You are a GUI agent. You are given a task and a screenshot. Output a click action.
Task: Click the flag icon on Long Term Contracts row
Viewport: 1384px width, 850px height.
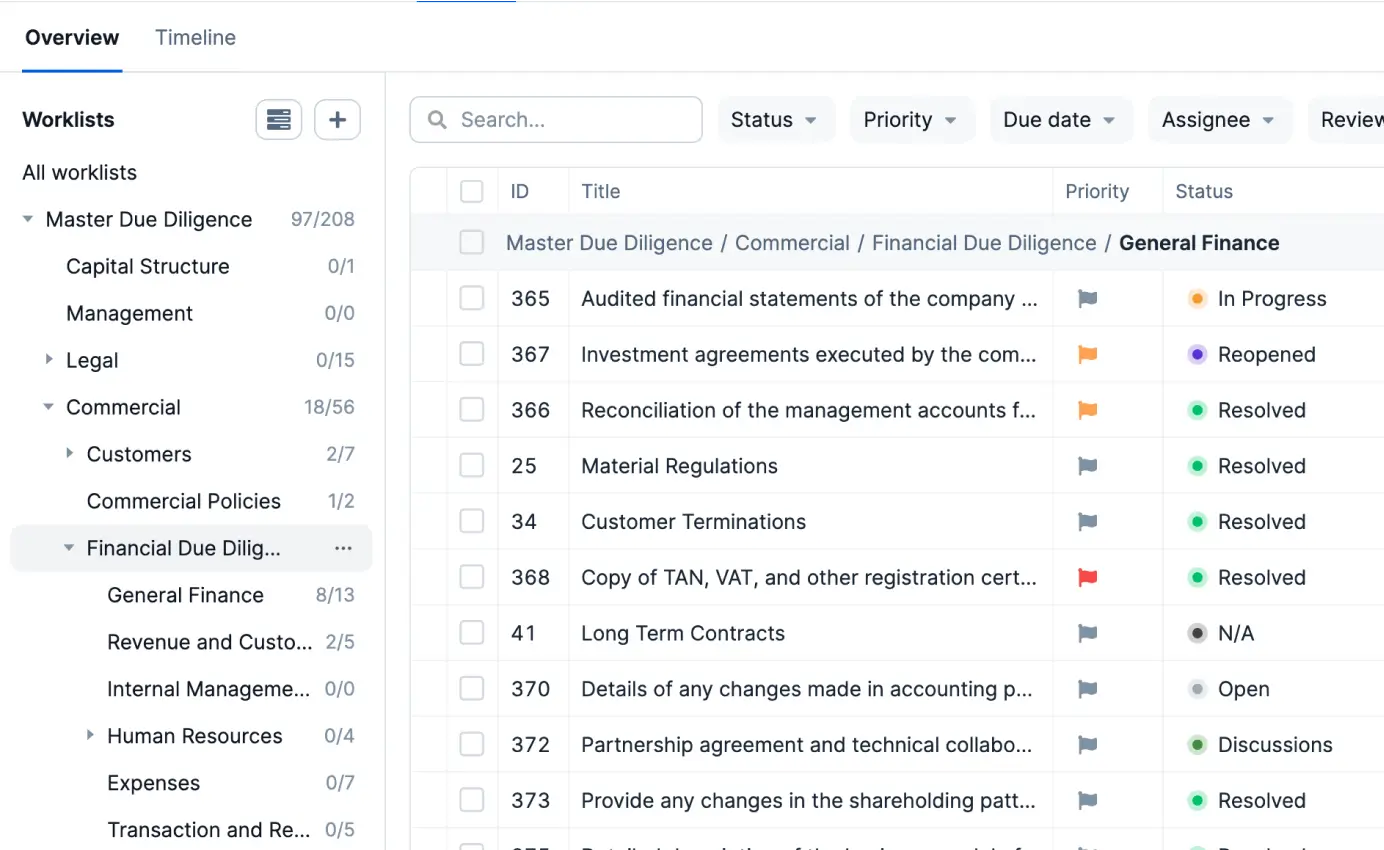[x=1086, y=632]
